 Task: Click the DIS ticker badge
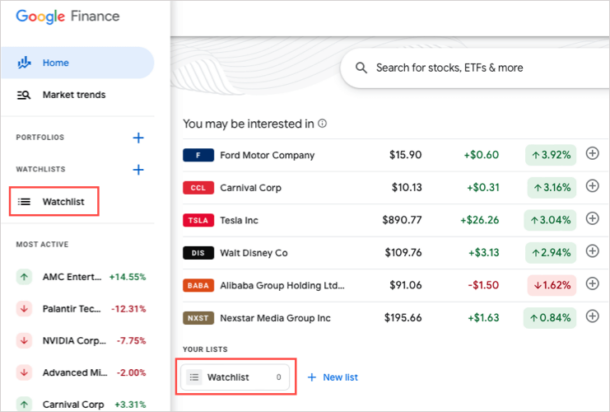click(198, 253)
